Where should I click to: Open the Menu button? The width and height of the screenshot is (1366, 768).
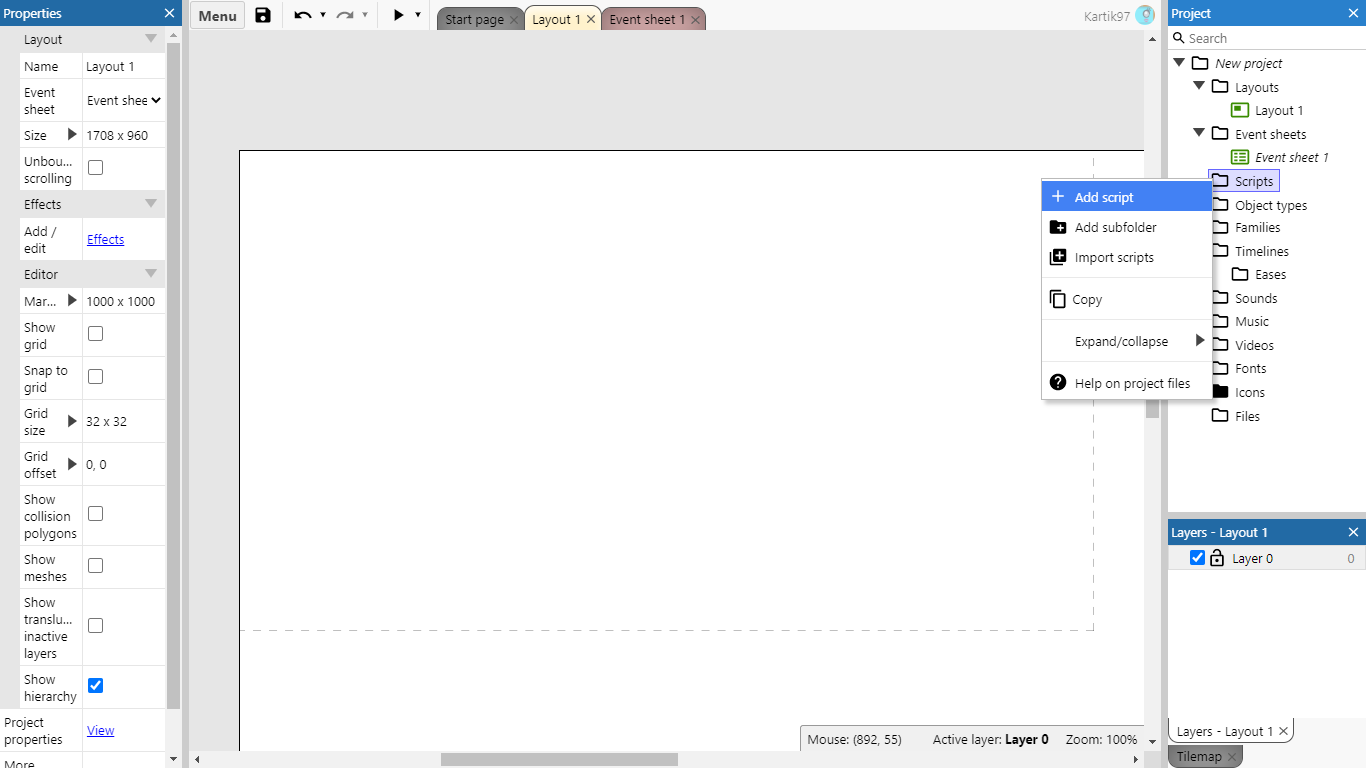point(217,15)
